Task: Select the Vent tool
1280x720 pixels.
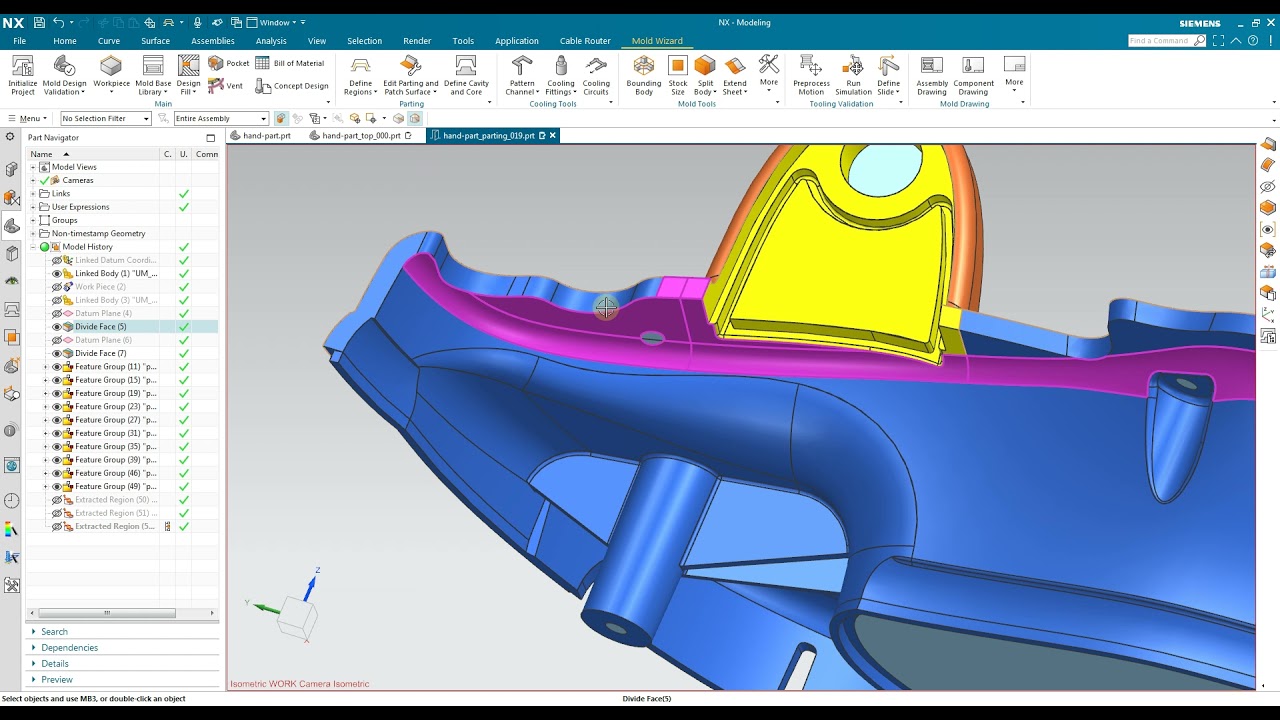Action: pos(226,86)
